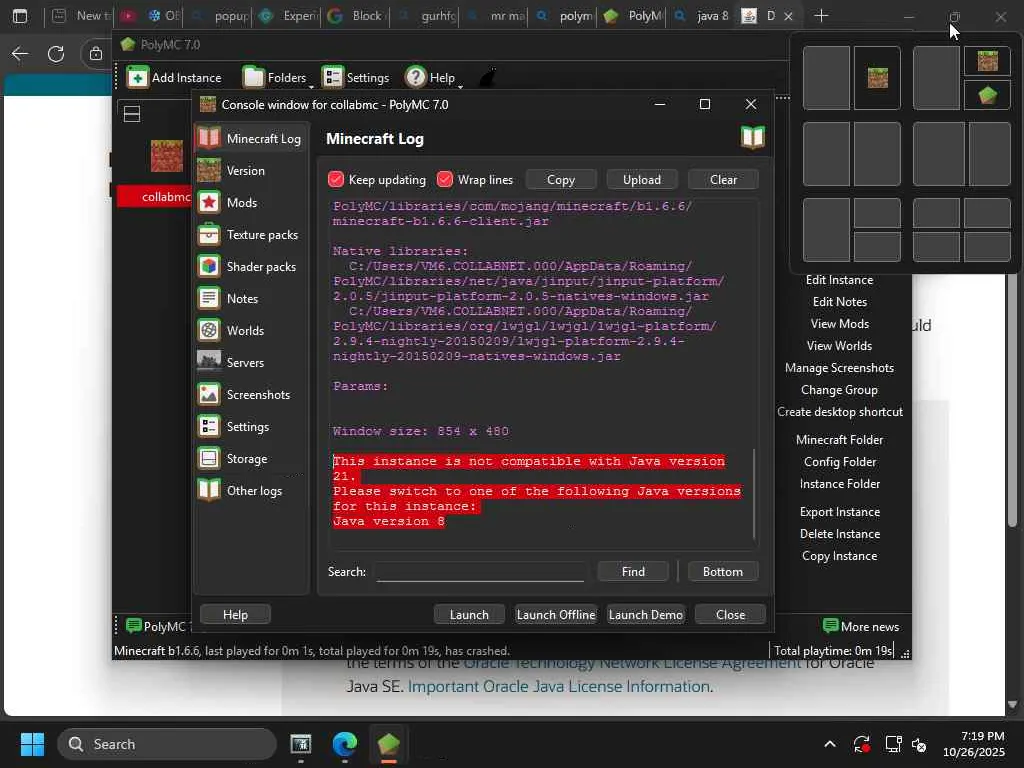Select the collabmc instance icon

click(167, 155)
